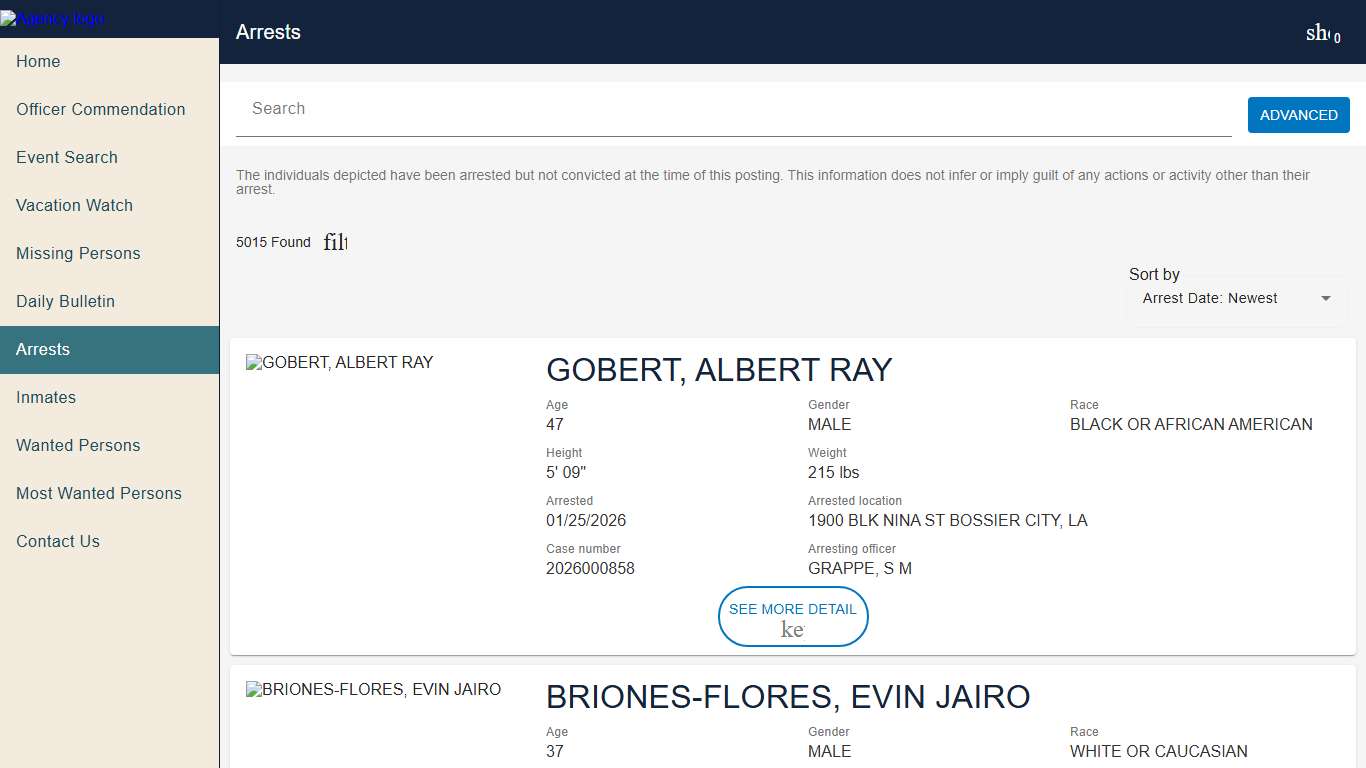This screenshot has width=1366, height=768.
Task: Open Most Wanted Persons
Action: point(99,493)
